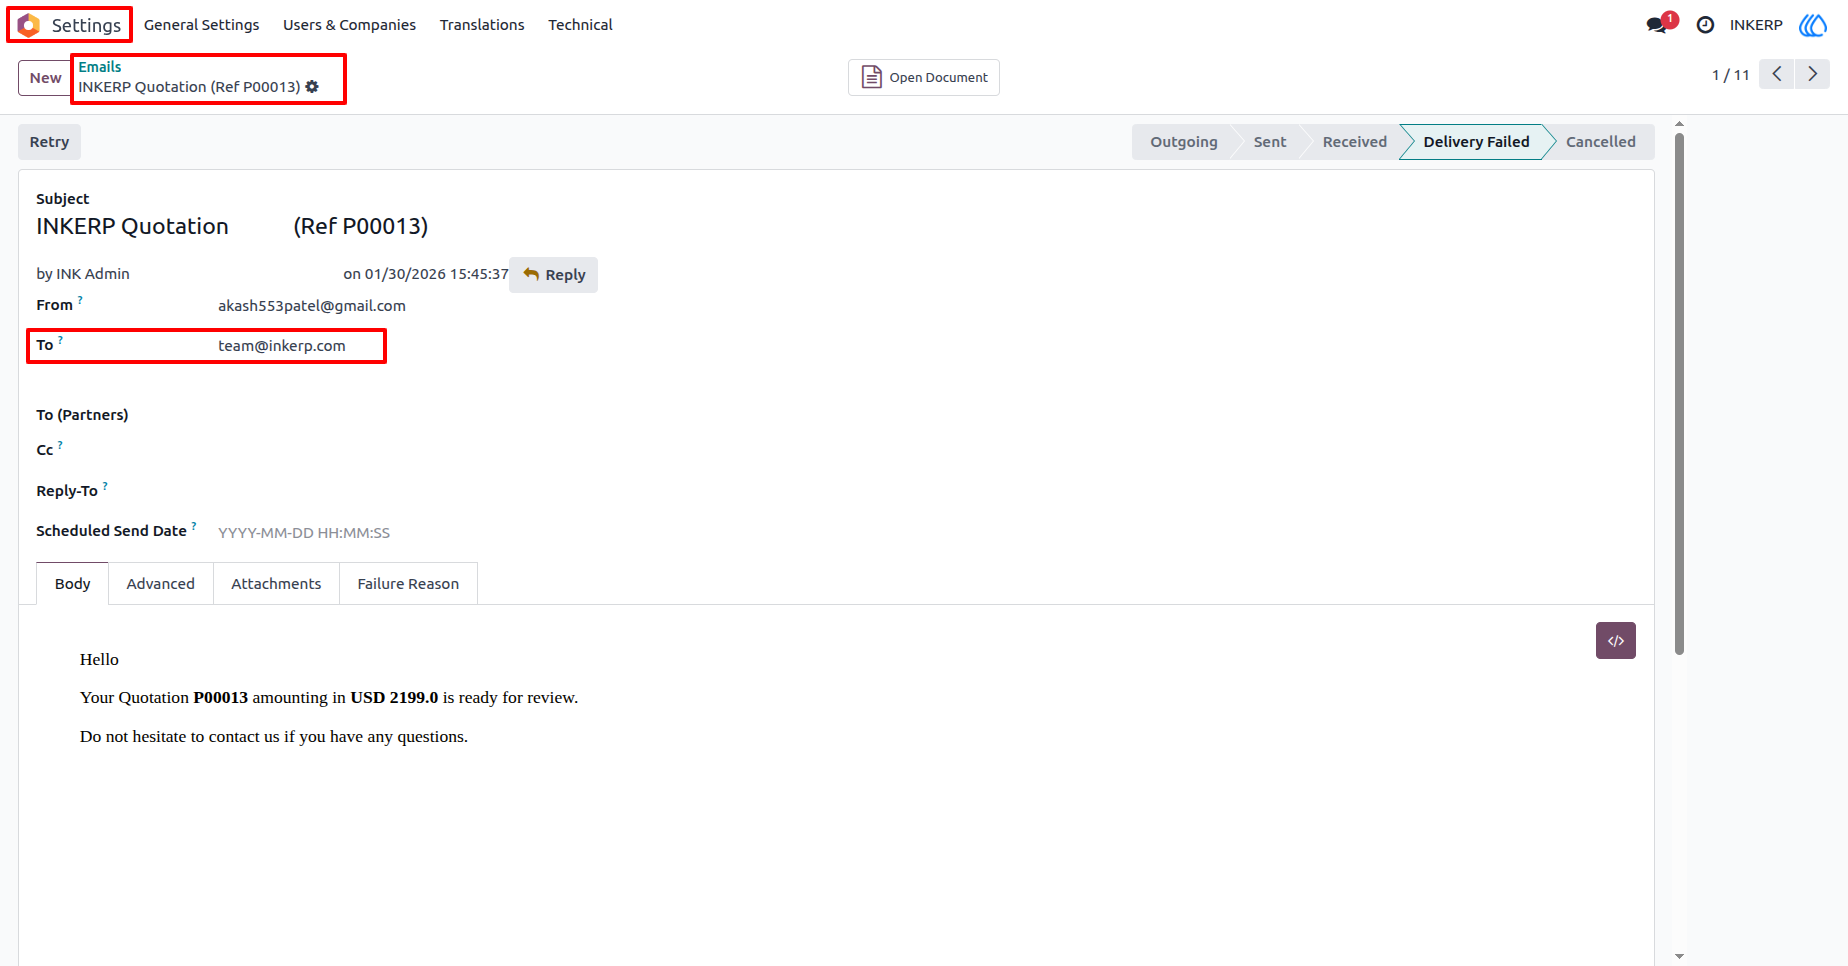Click the vertical scrollbar thumb
The width and height of the screenshot is (1848, 966).
(1679, 394)
